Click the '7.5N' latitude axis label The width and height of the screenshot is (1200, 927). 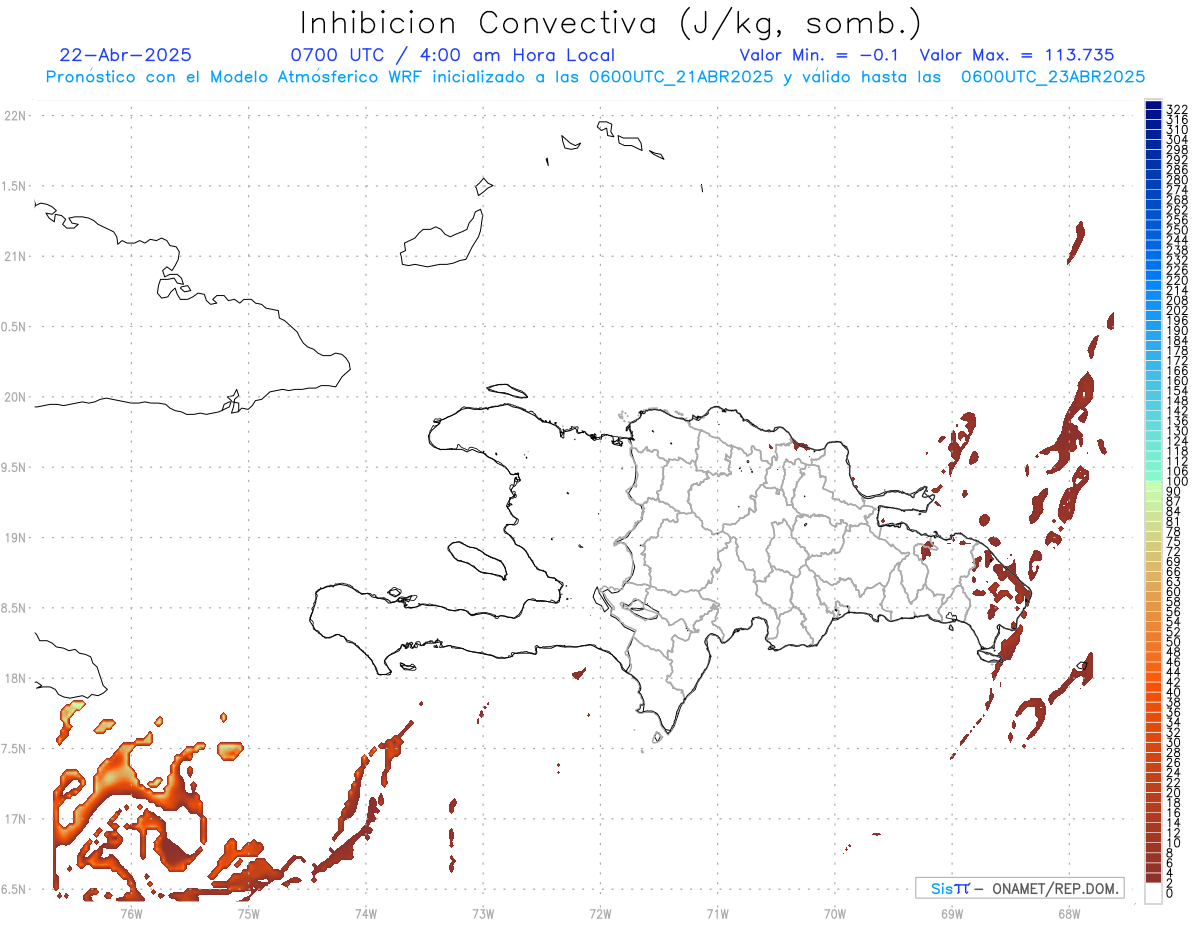click(x=15, y=749)
